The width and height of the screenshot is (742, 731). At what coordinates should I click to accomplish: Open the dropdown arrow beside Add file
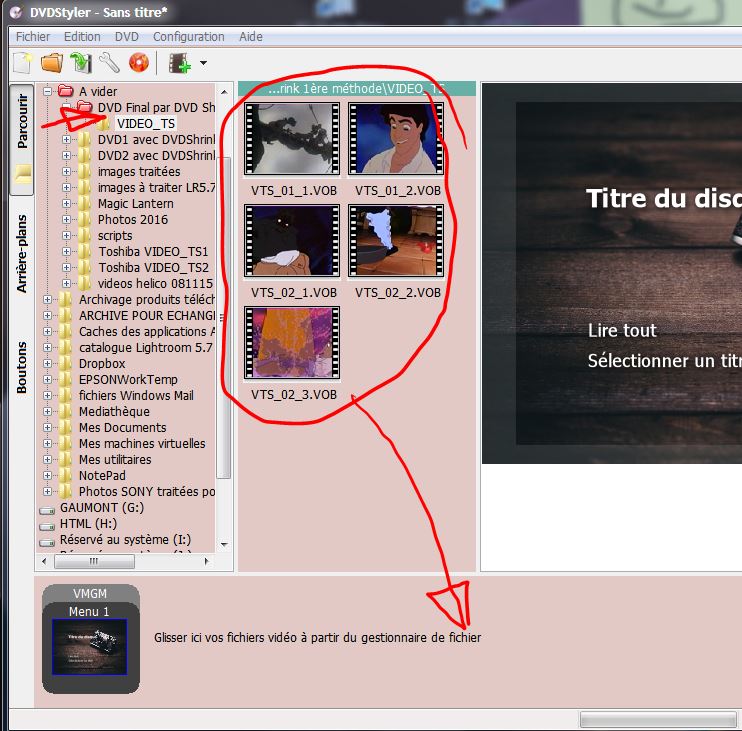click(x=203, y=63)
